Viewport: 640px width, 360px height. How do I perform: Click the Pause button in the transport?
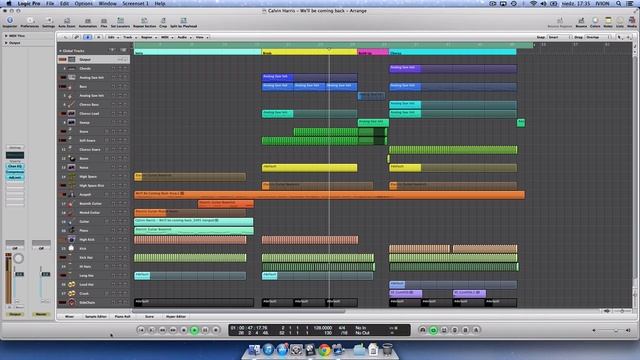pyautogui.click(x=205, y=330)
